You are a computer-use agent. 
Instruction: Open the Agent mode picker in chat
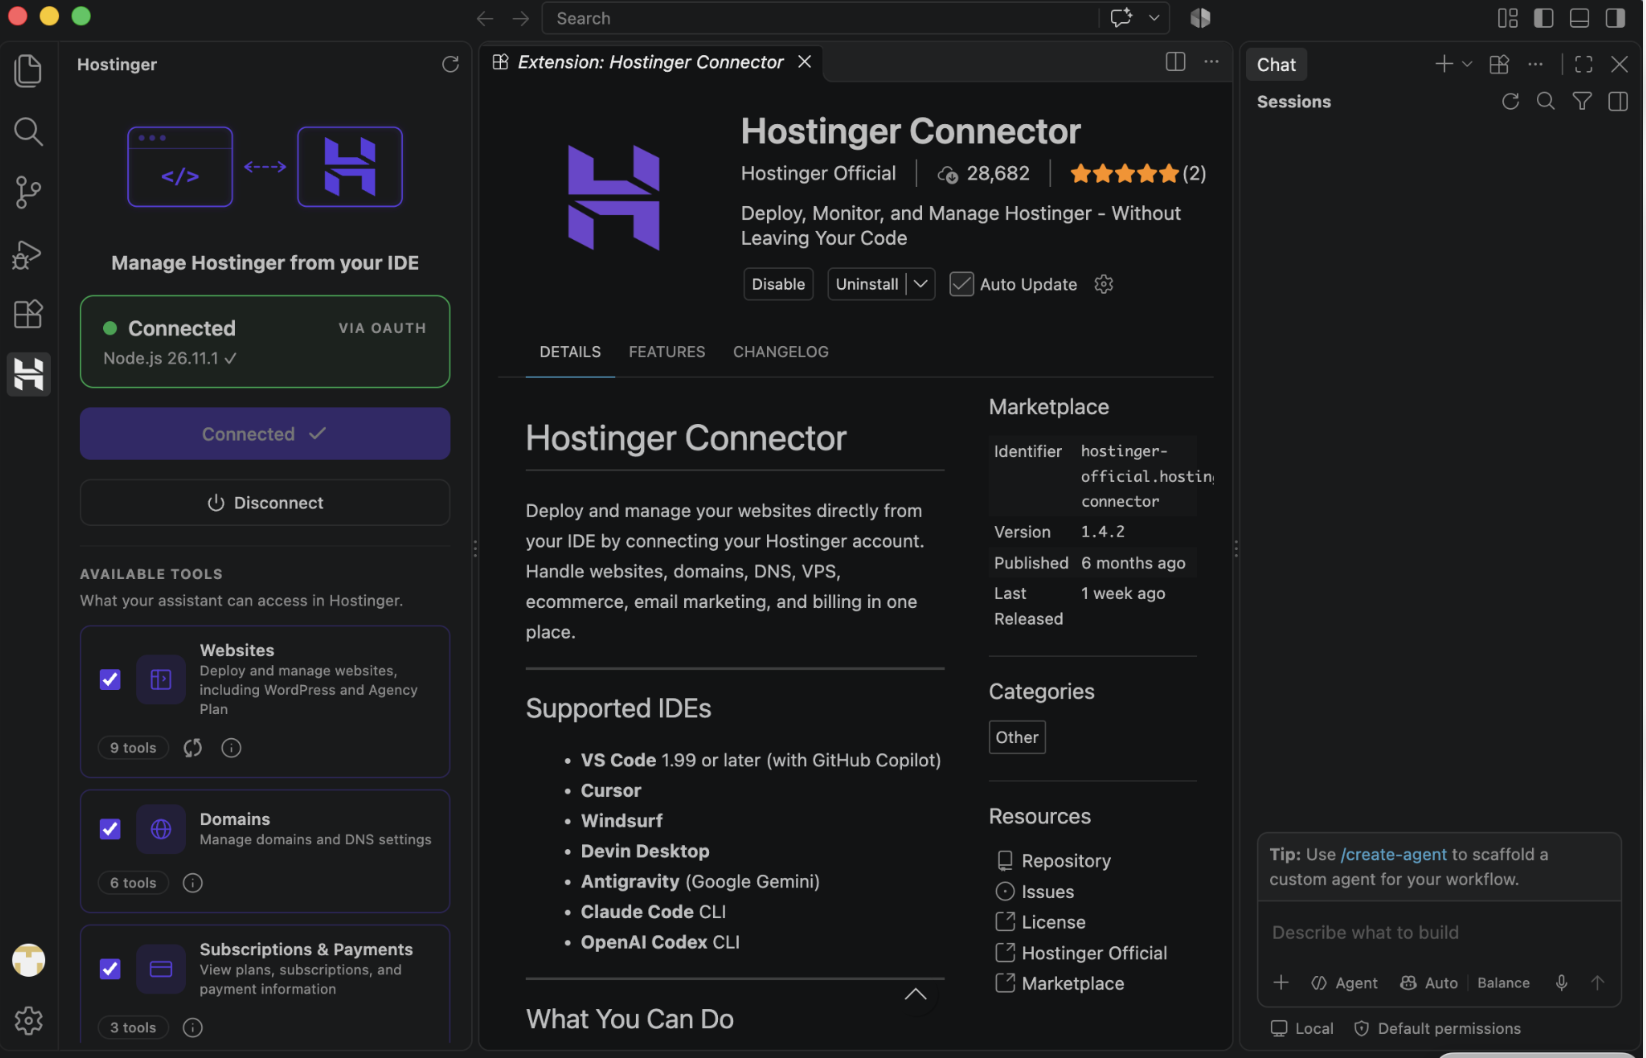coord(1344,983)
